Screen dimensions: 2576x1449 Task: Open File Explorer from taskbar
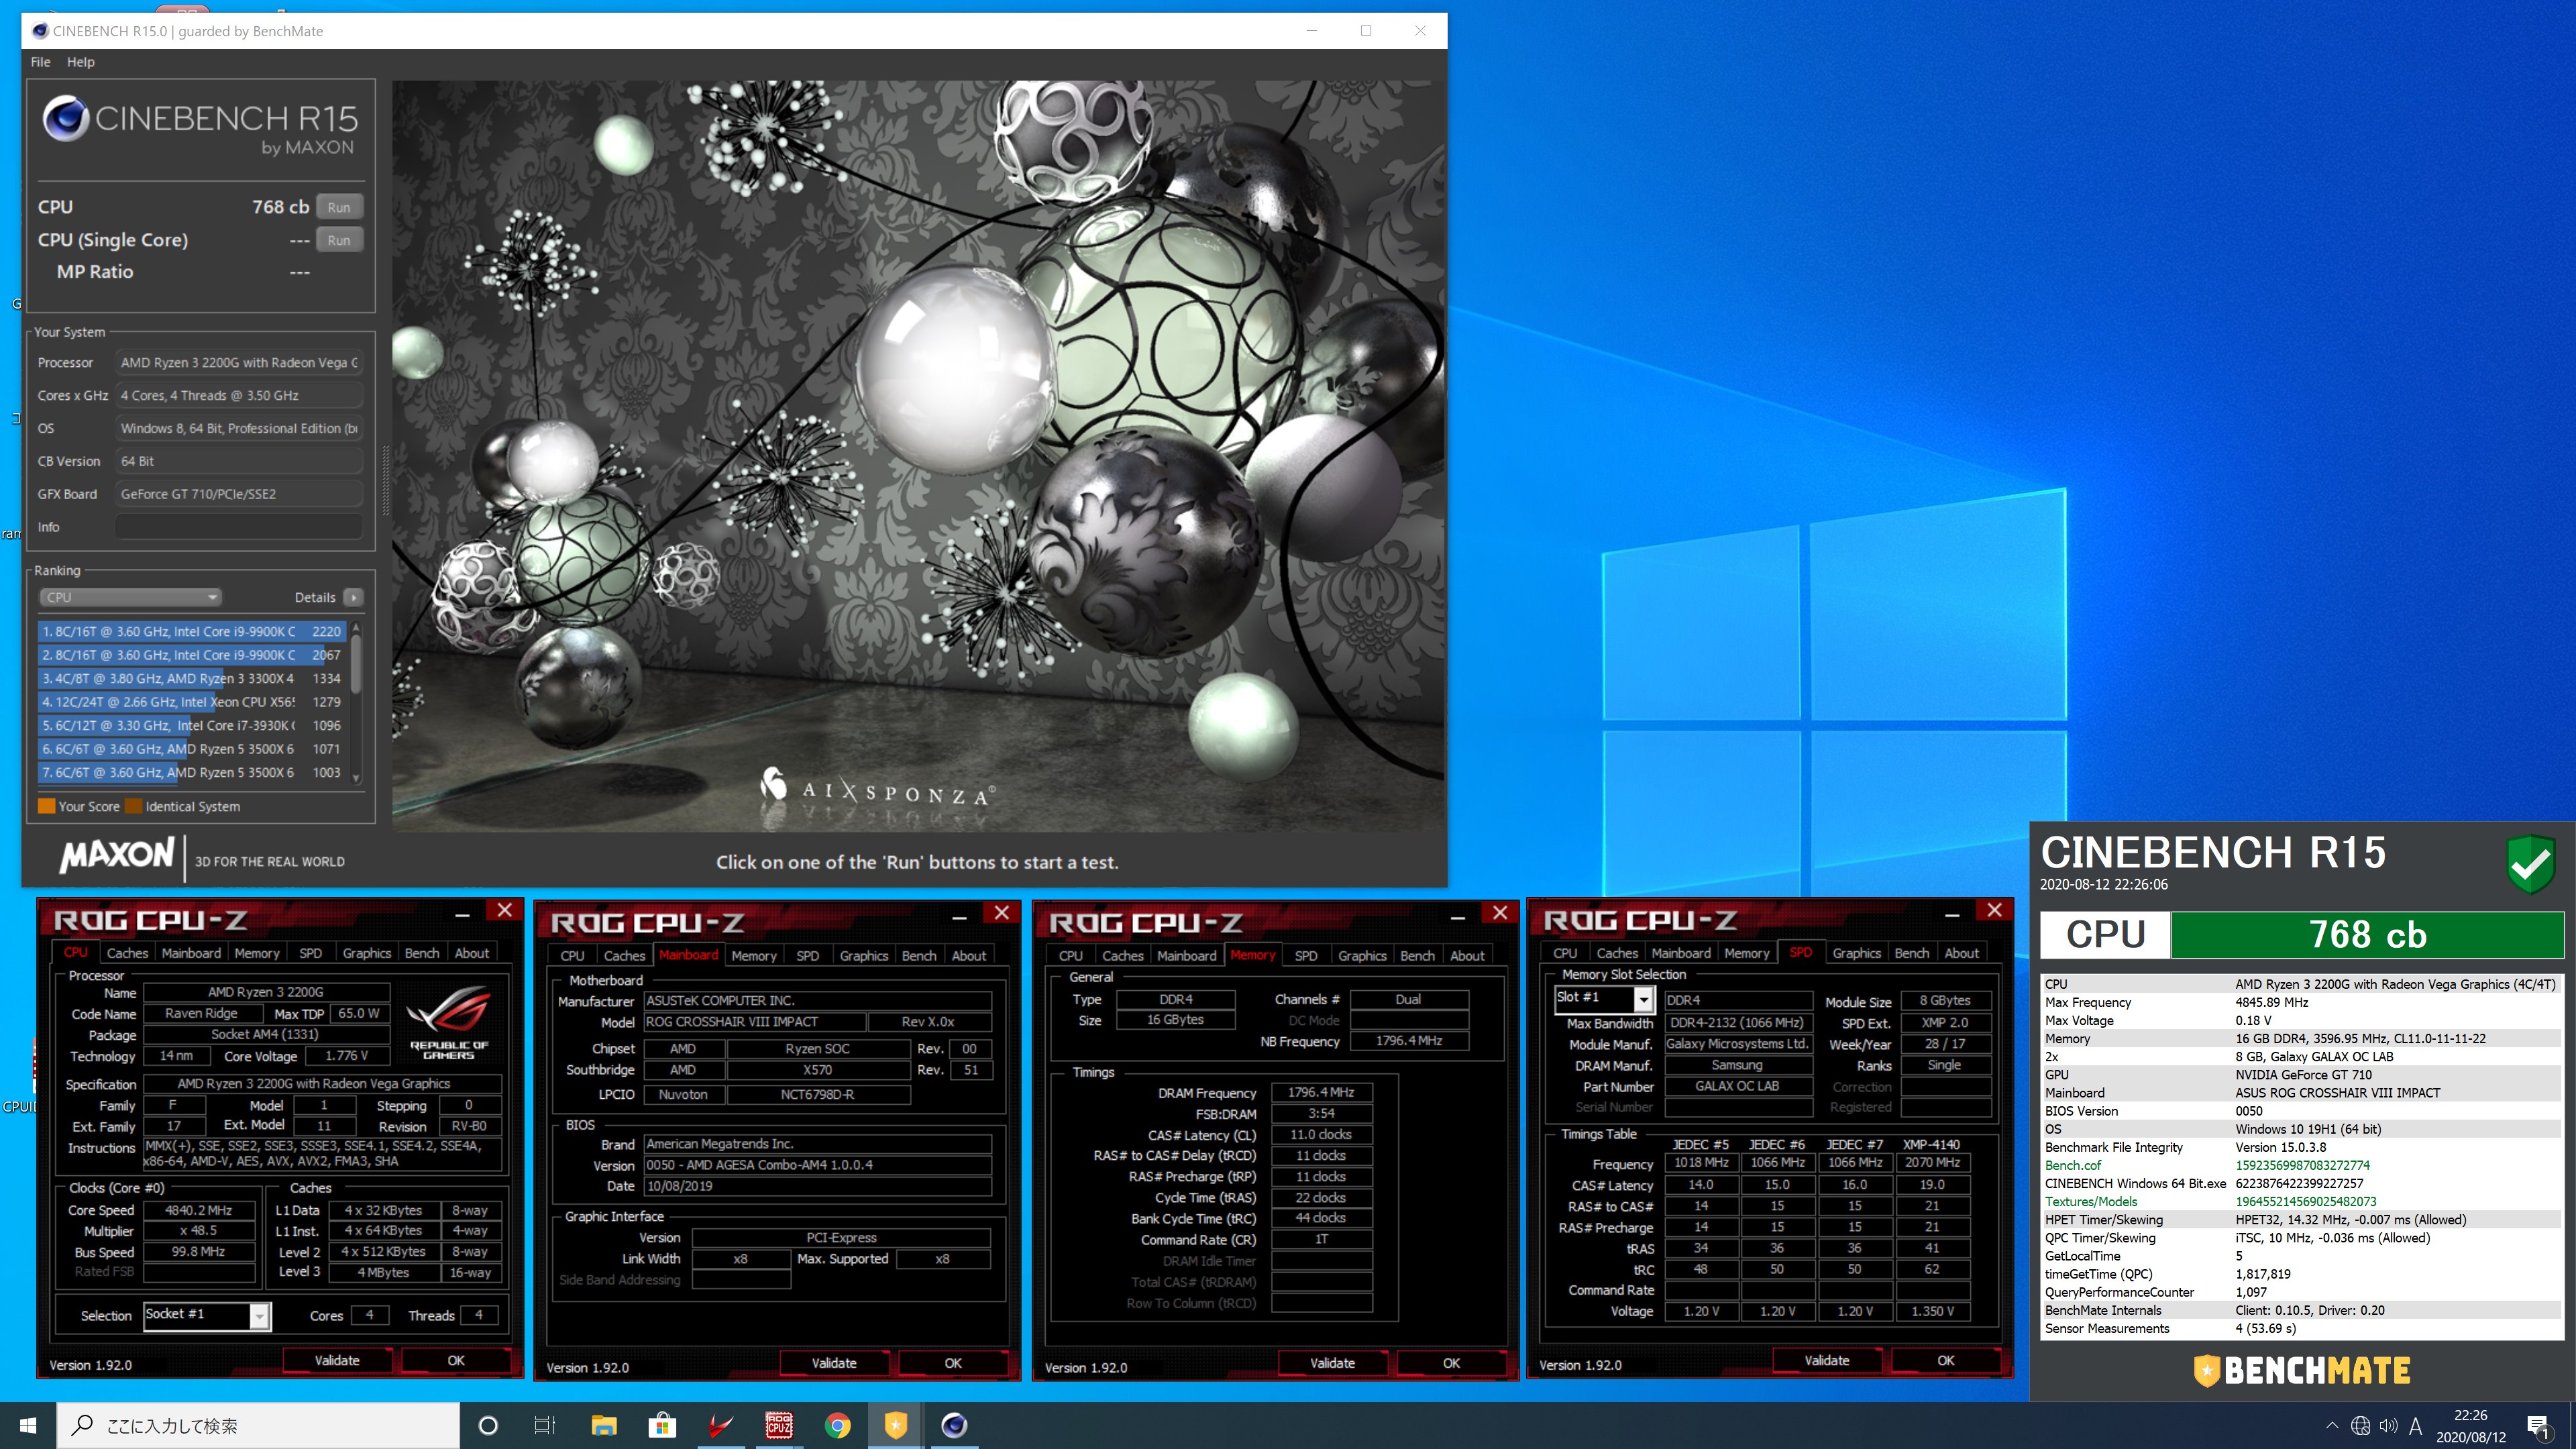[604, 1425]
